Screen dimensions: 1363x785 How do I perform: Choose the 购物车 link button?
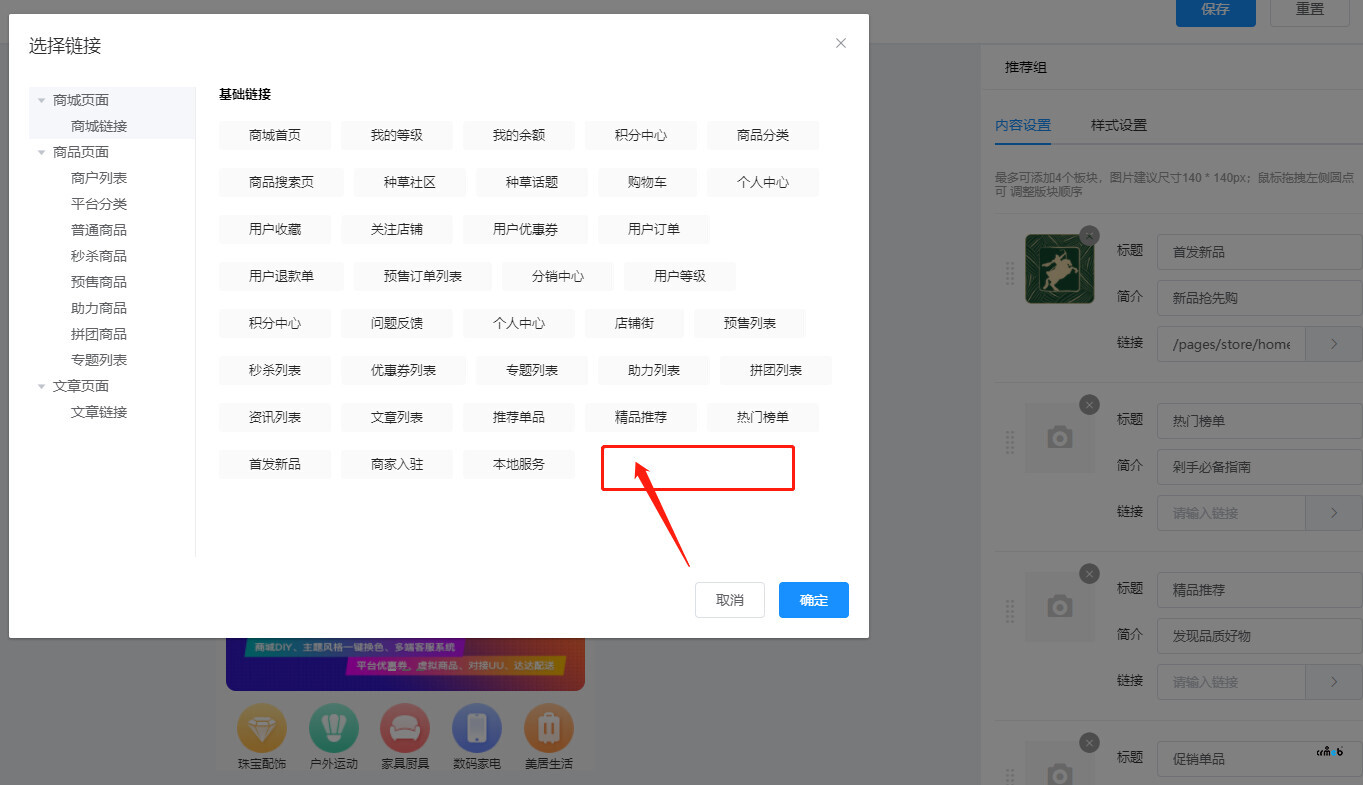click(x=647, y=182)
